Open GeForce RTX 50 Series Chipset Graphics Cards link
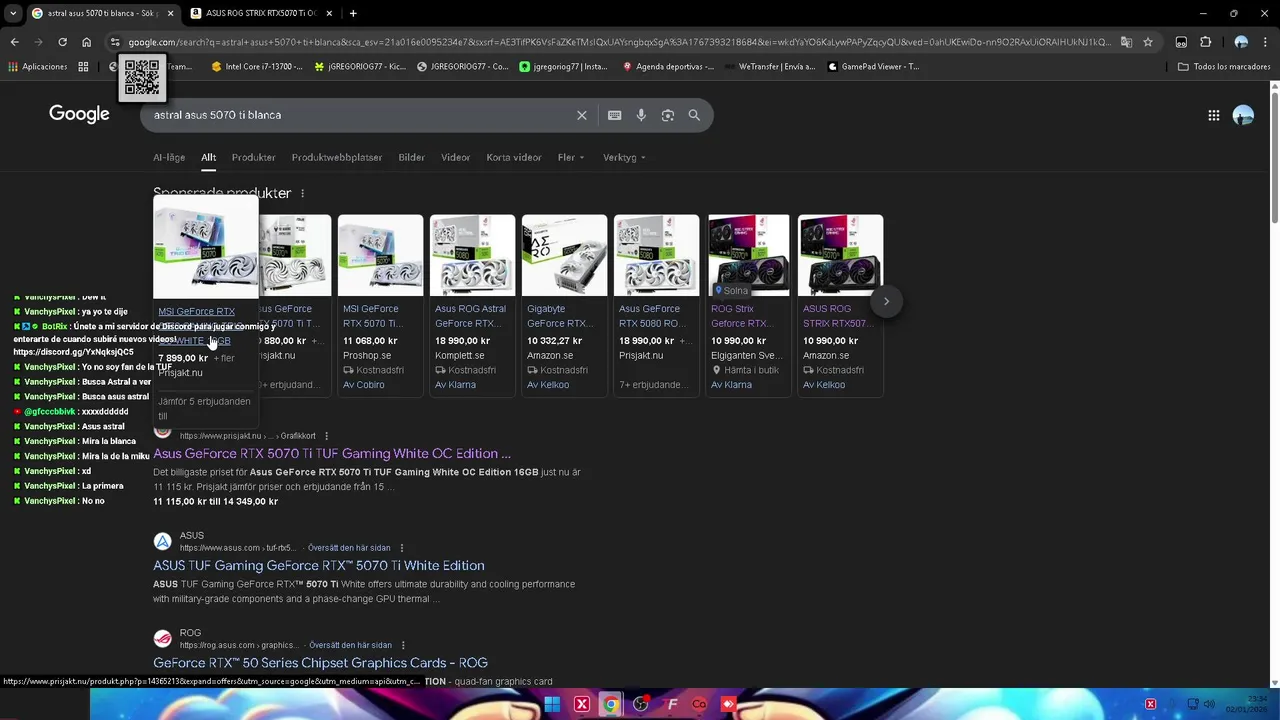This screenshot has width=1280, height=720. 320,662
